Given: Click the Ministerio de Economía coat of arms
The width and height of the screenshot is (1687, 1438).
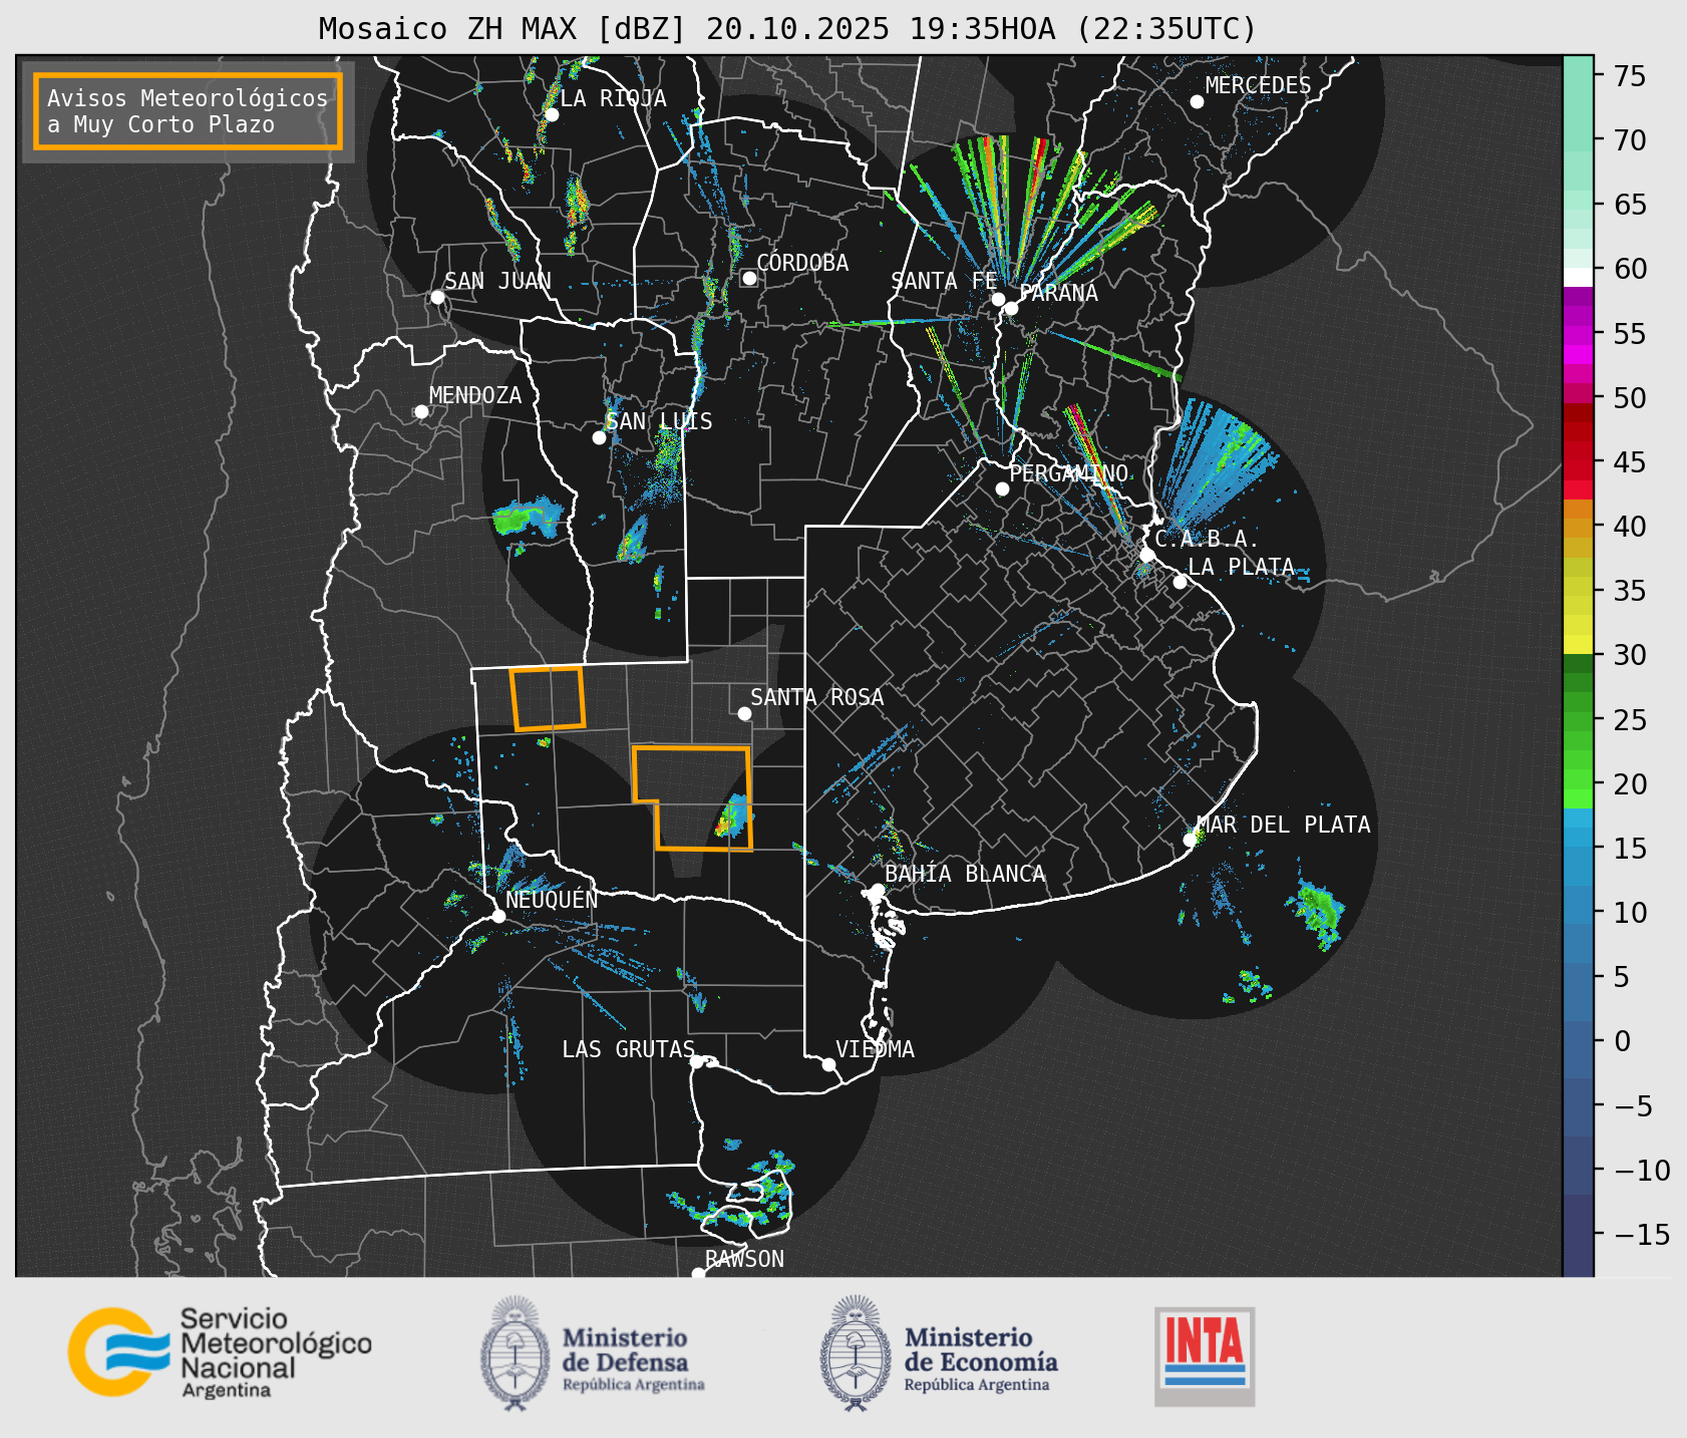Looking at the screenshot, I should pos(855,1353).
